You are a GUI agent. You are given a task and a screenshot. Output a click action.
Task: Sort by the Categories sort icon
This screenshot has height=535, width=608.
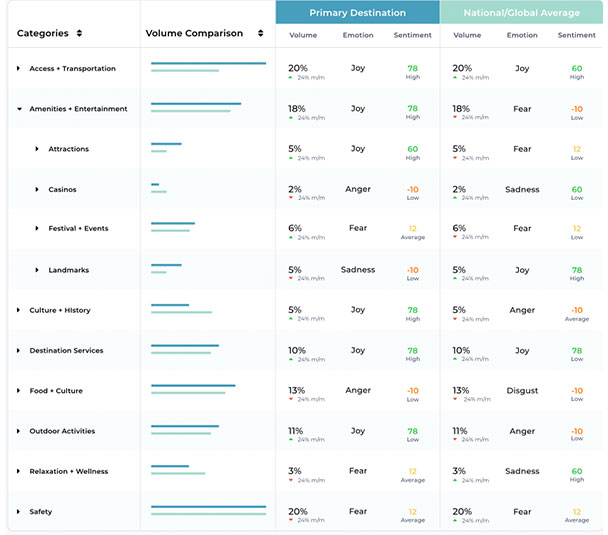click(x=79, y=33)
